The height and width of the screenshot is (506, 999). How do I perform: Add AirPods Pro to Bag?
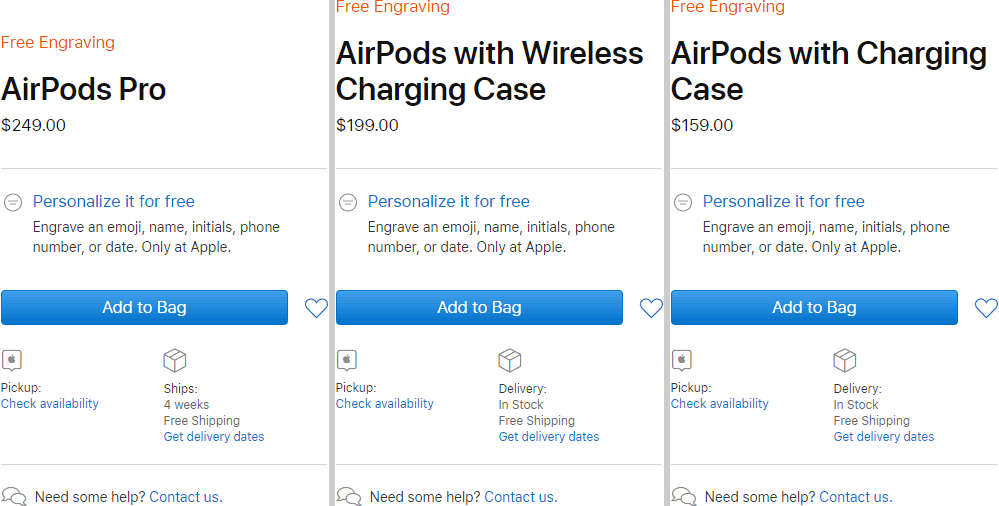tap(144, 308)
